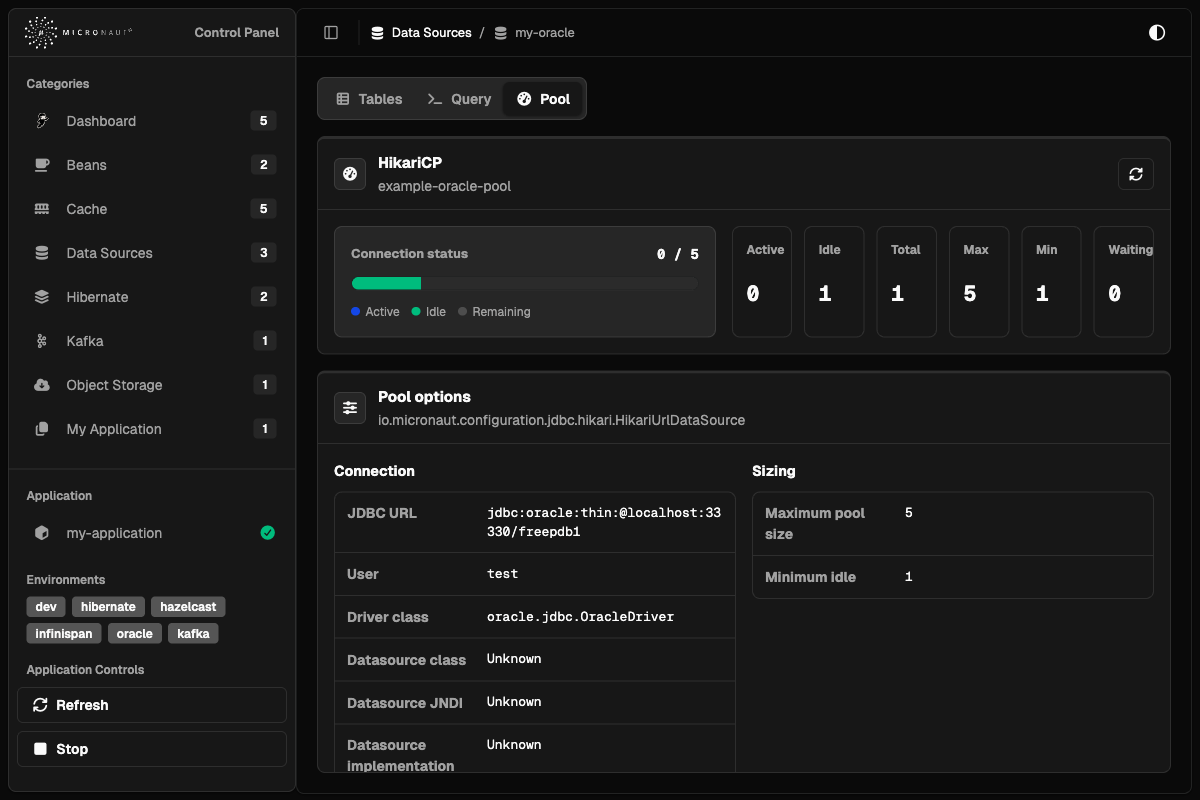This screenshot has width=1200, height=800.
Task: Click the Remaining legend gray dot
Action: (462, 312)
